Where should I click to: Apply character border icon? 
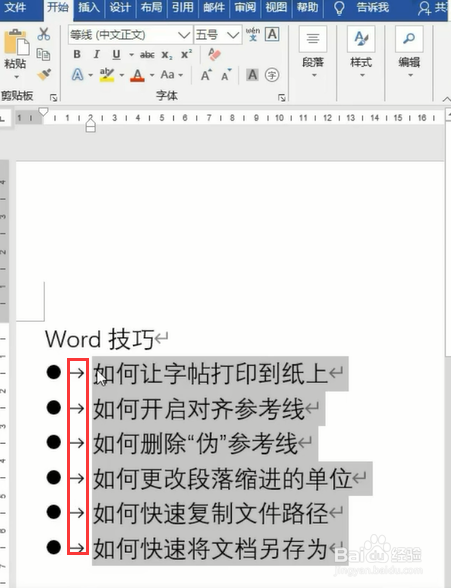(x=272, y=34)
